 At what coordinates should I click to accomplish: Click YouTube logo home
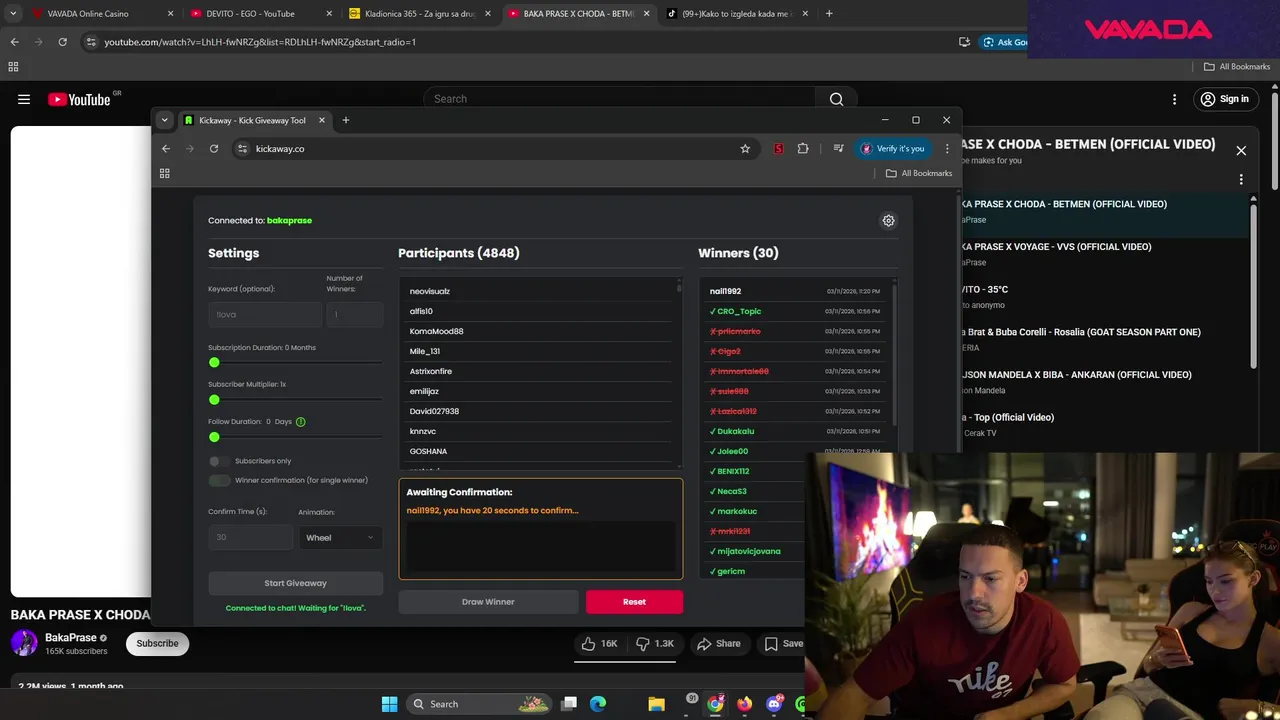tap(79, 99)
